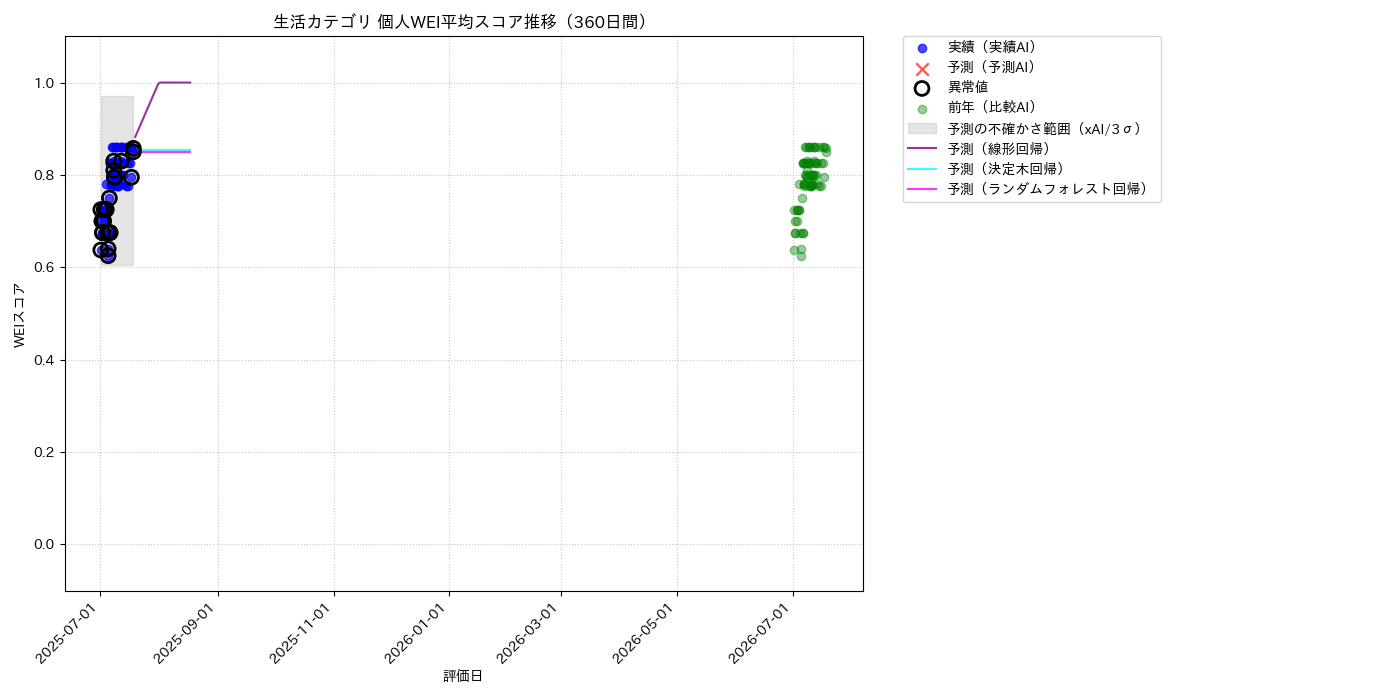Click the green dot marker in legend
The image size is (1400, 700).
coord(922,109)
